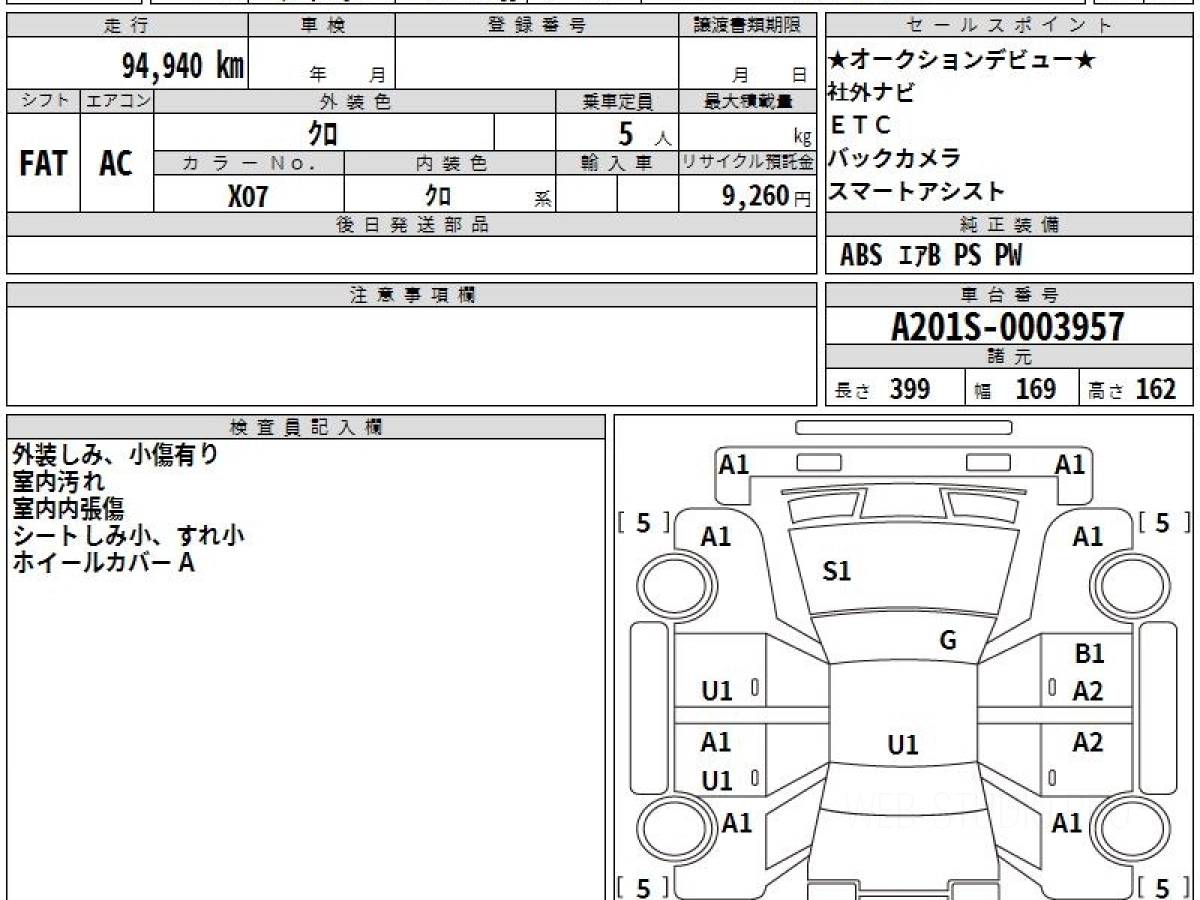Click the ★オークションデビュー★ line
The width and height of the screenshot is (1200, 900).
point(962,60)
